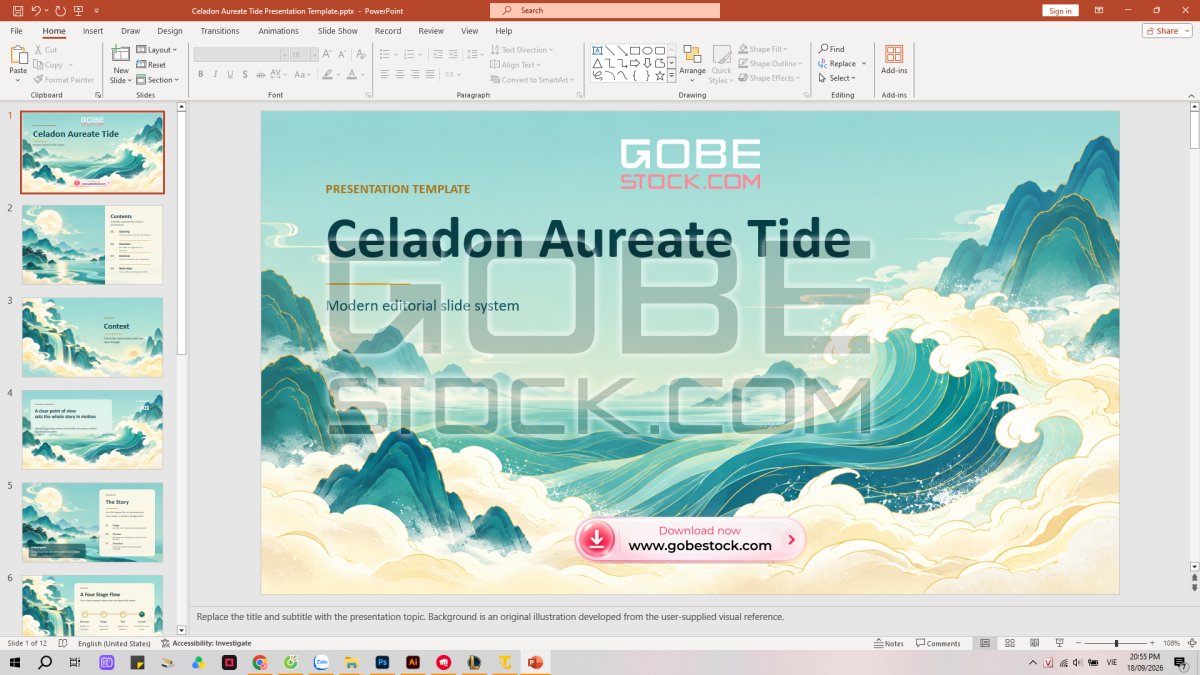This screenshot has height=675, width=1200.
Task: Click English (United States) language indicator
Action: pos(113,643)
